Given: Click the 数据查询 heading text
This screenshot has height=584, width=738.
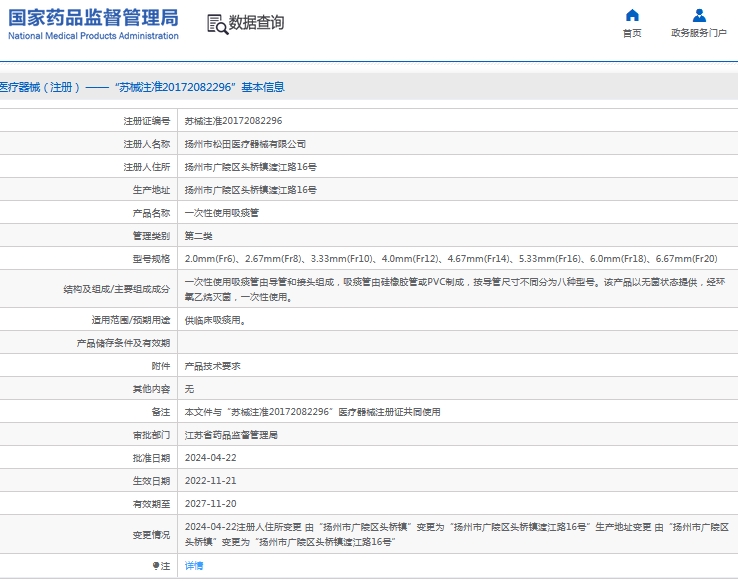Looking at the screenshot, I should click(257, 23).
